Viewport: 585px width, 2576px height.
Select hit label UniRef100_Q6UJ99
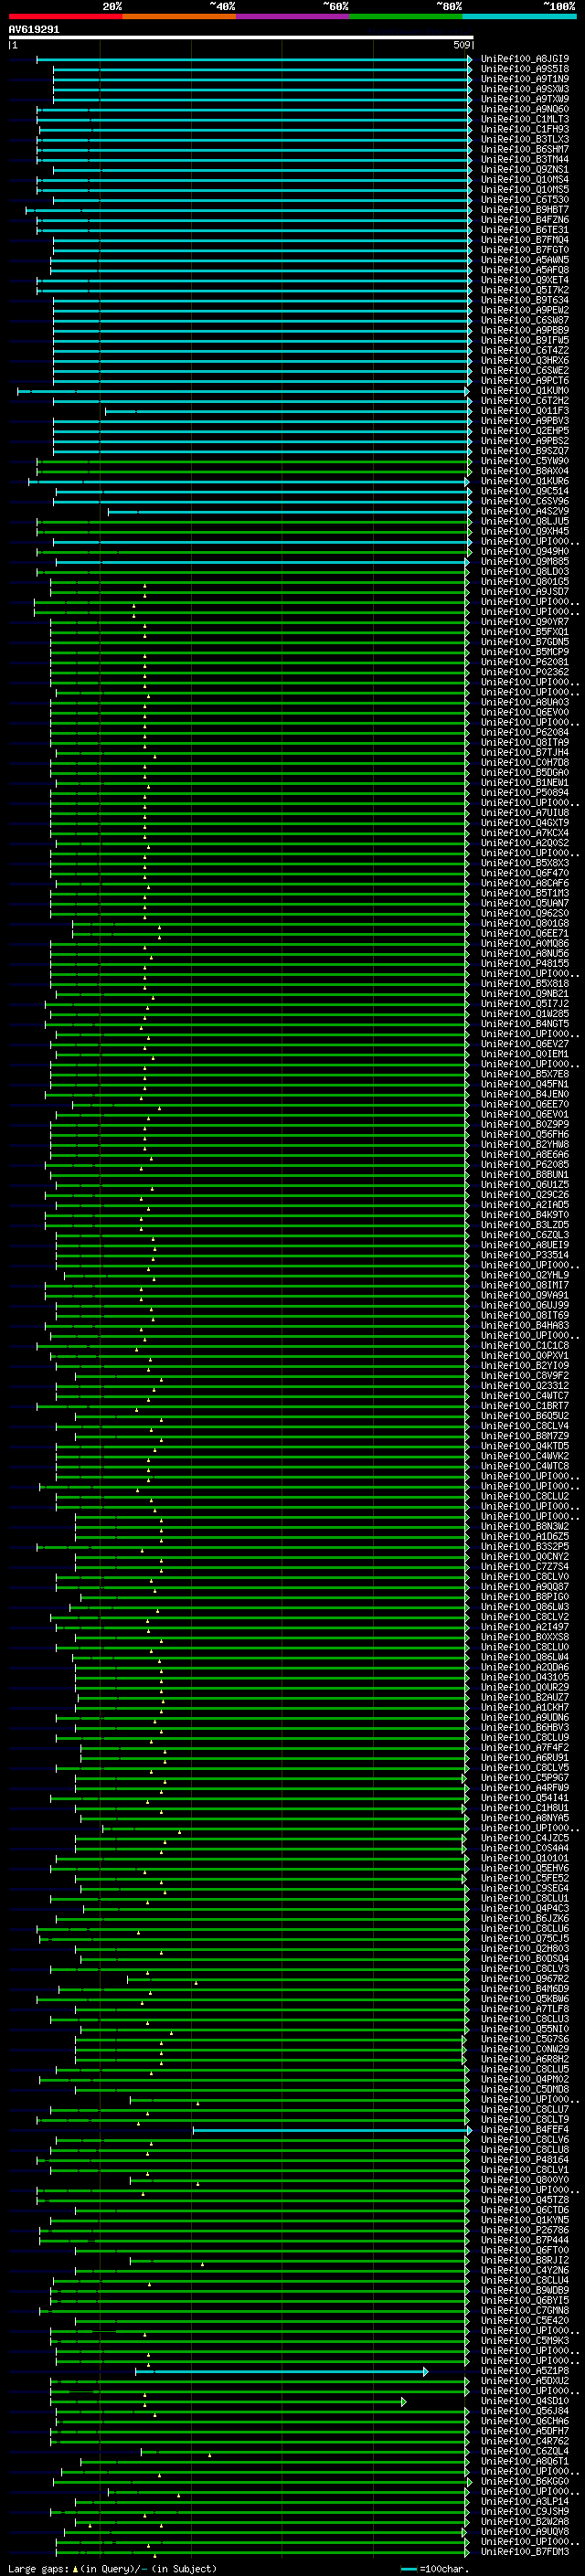click(x=525, y=1305)
